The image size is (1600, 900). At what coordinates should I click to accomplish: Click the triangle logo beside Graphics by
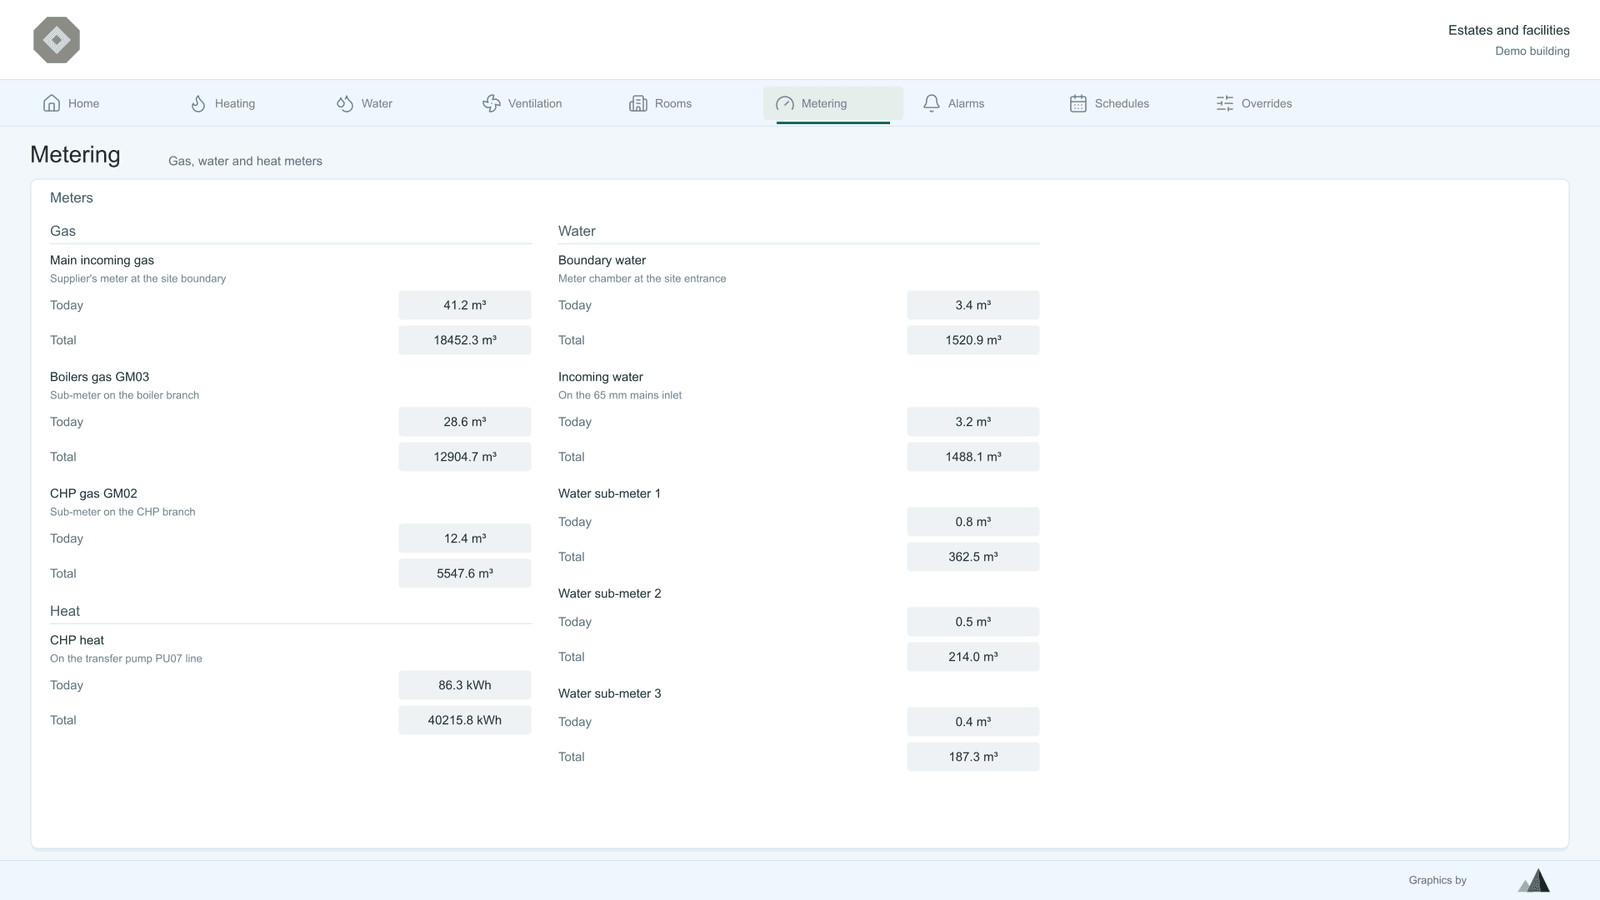(1534, 880)
